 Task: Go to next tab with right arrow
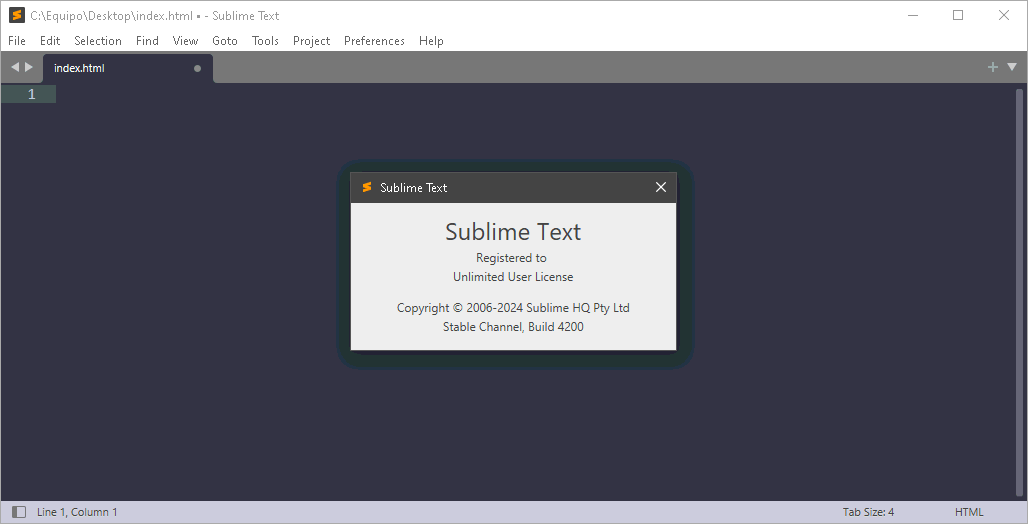pos(29,67)
